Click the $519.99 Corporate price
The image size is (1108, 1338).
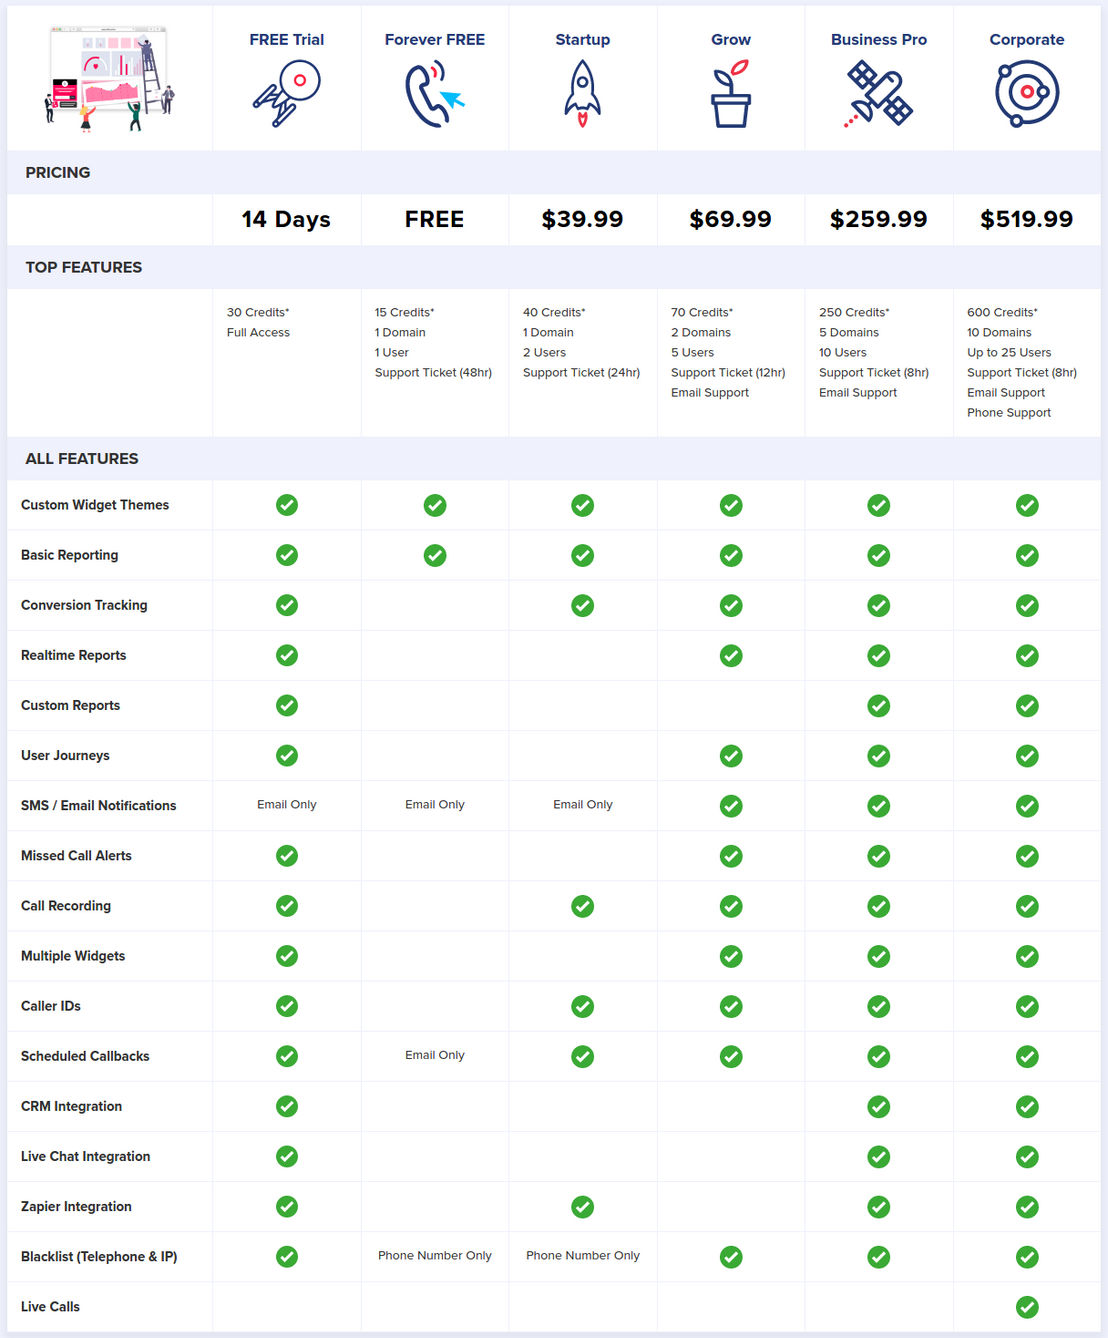pos(1027,219)
